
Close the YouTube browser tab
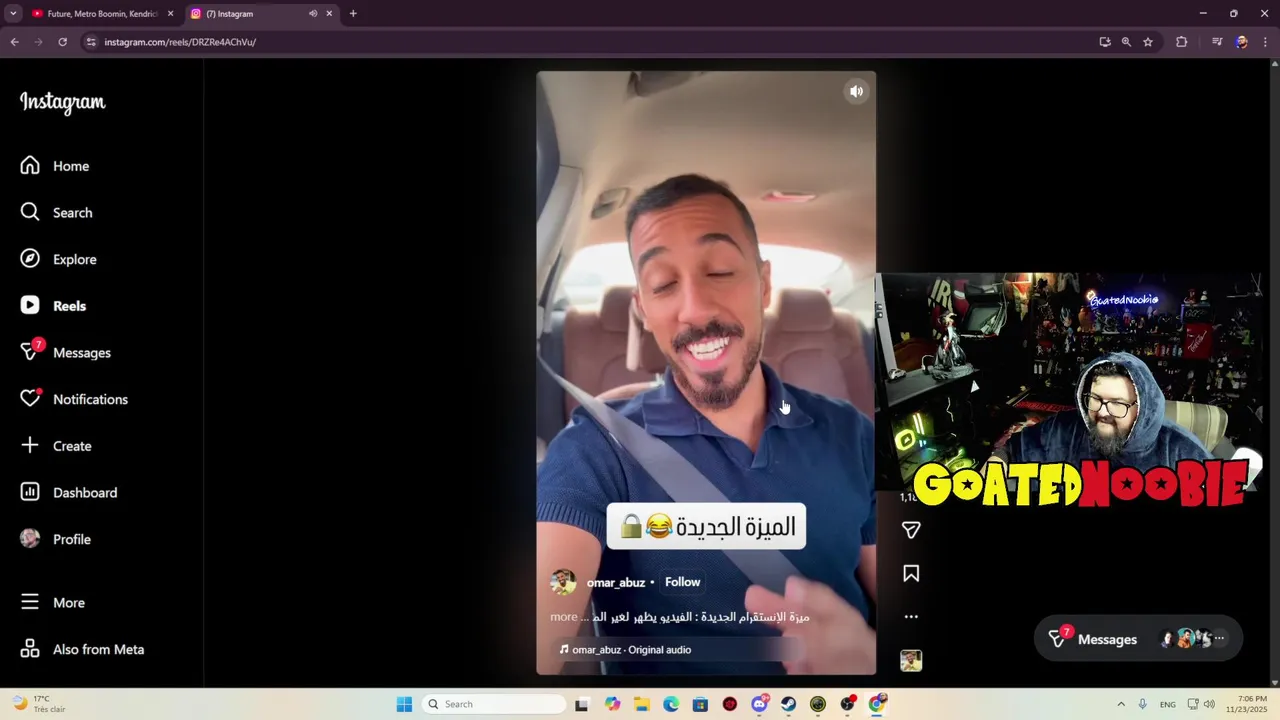pyautogui.click(x=170, y=14)
